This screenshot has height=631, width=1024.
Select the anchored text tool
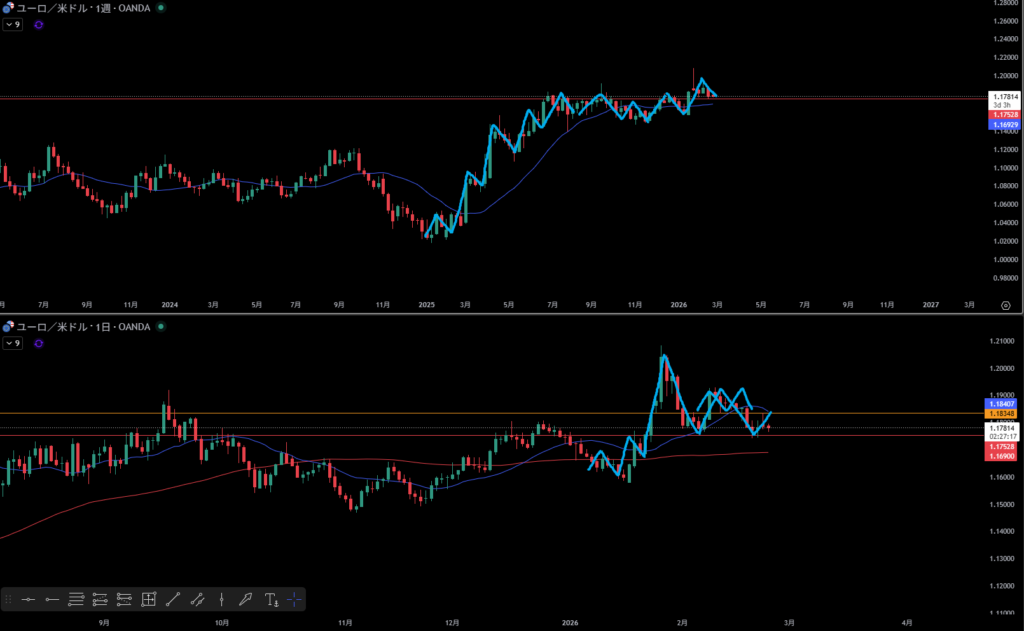(271, 599)
